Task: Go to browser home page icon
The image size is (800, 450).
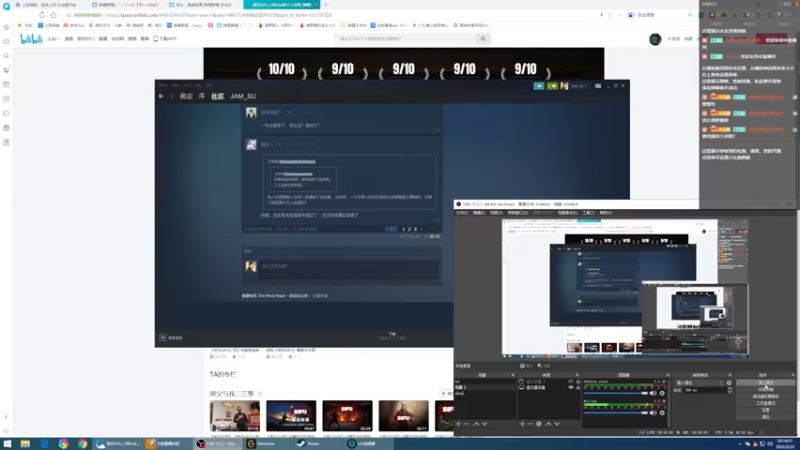Action: [x=54, y=15]
